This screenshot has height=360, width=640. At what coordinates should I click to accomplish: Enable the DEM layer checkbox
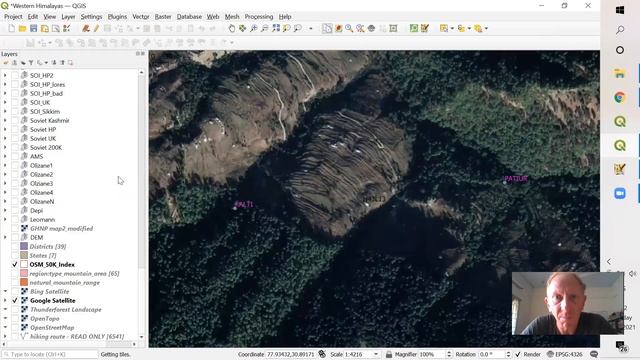pos(15,238)
